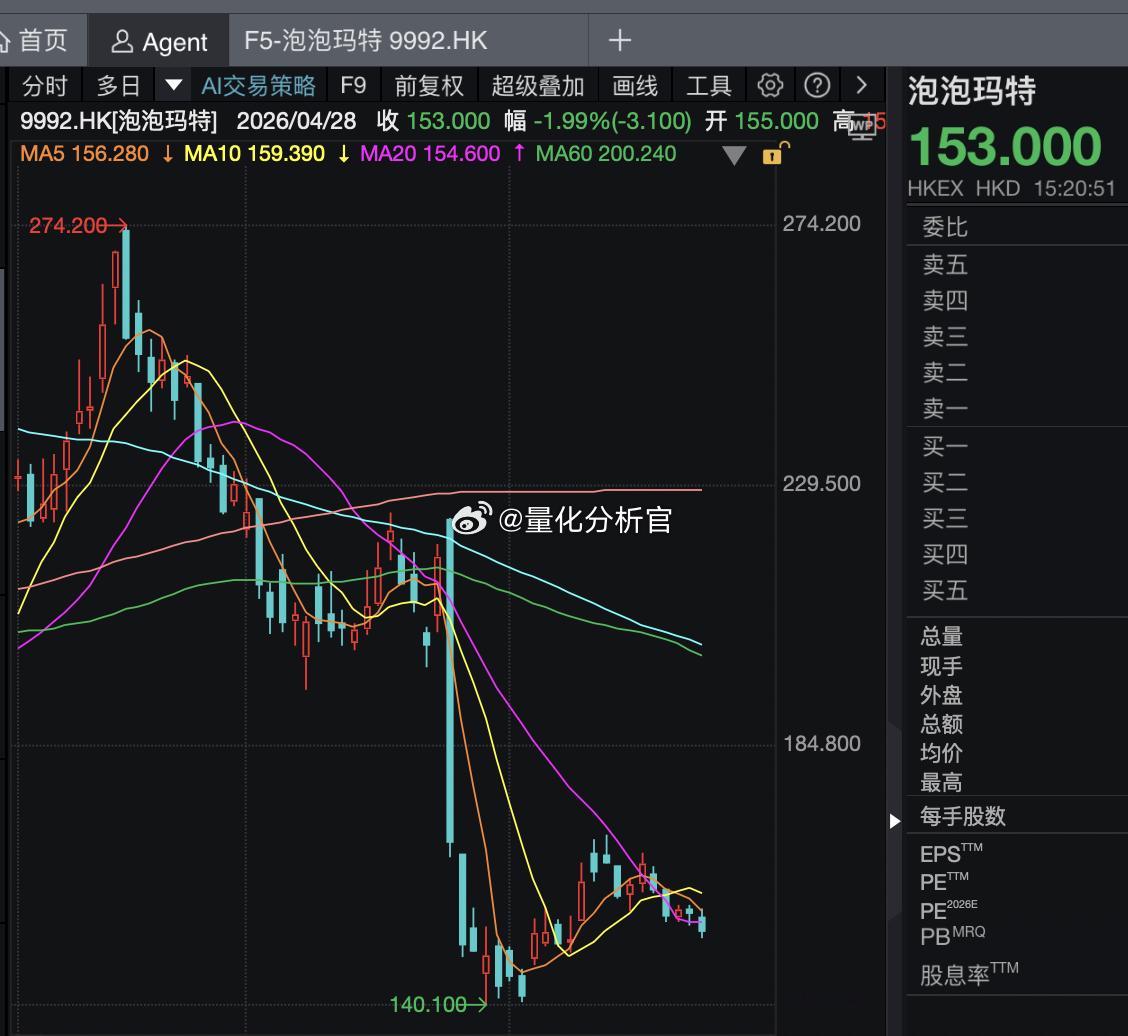This screenshot has height=1036, width=1128.
Task: Select the 委比 row
Action: [x=1017, y=227]
